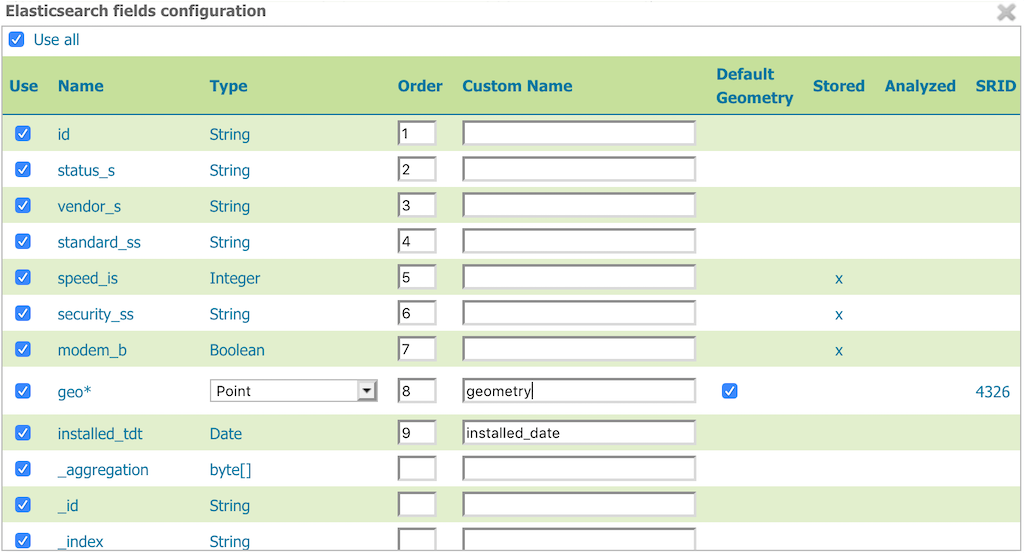Viewport: 1024px width, 553px height.
Task: Toggle the 'Use all' checkbox
Action: 16,40
